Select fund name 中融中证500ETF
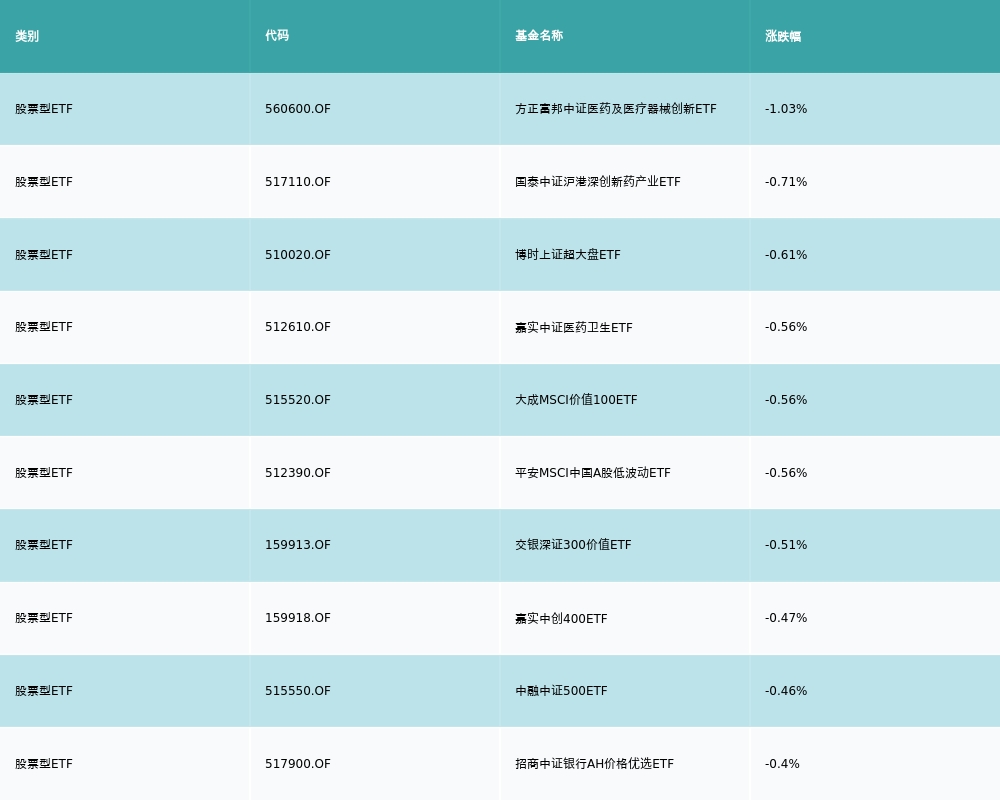The height and width of the screenshot is (800, 1000). point(561,691)
